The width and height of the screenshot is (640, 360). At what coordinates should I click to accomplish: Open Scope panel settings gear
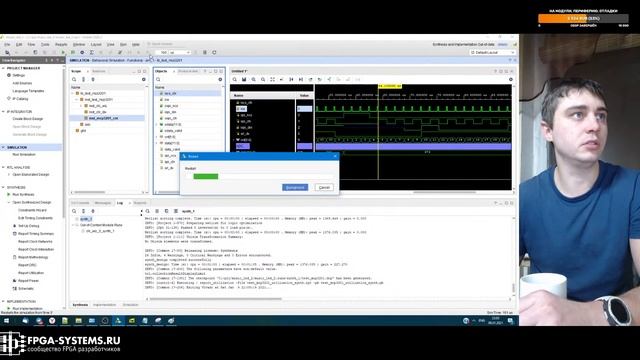click(144, 80)
